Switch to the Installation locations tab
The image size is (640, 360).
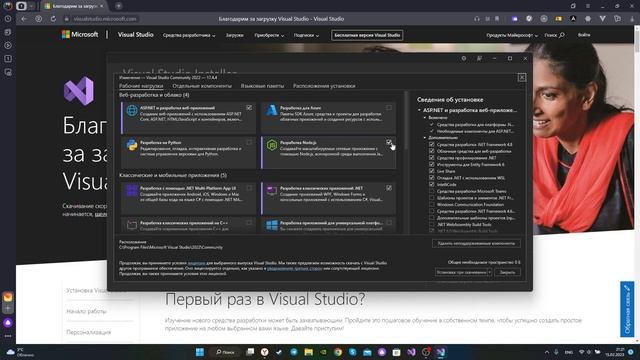point(324,86)
